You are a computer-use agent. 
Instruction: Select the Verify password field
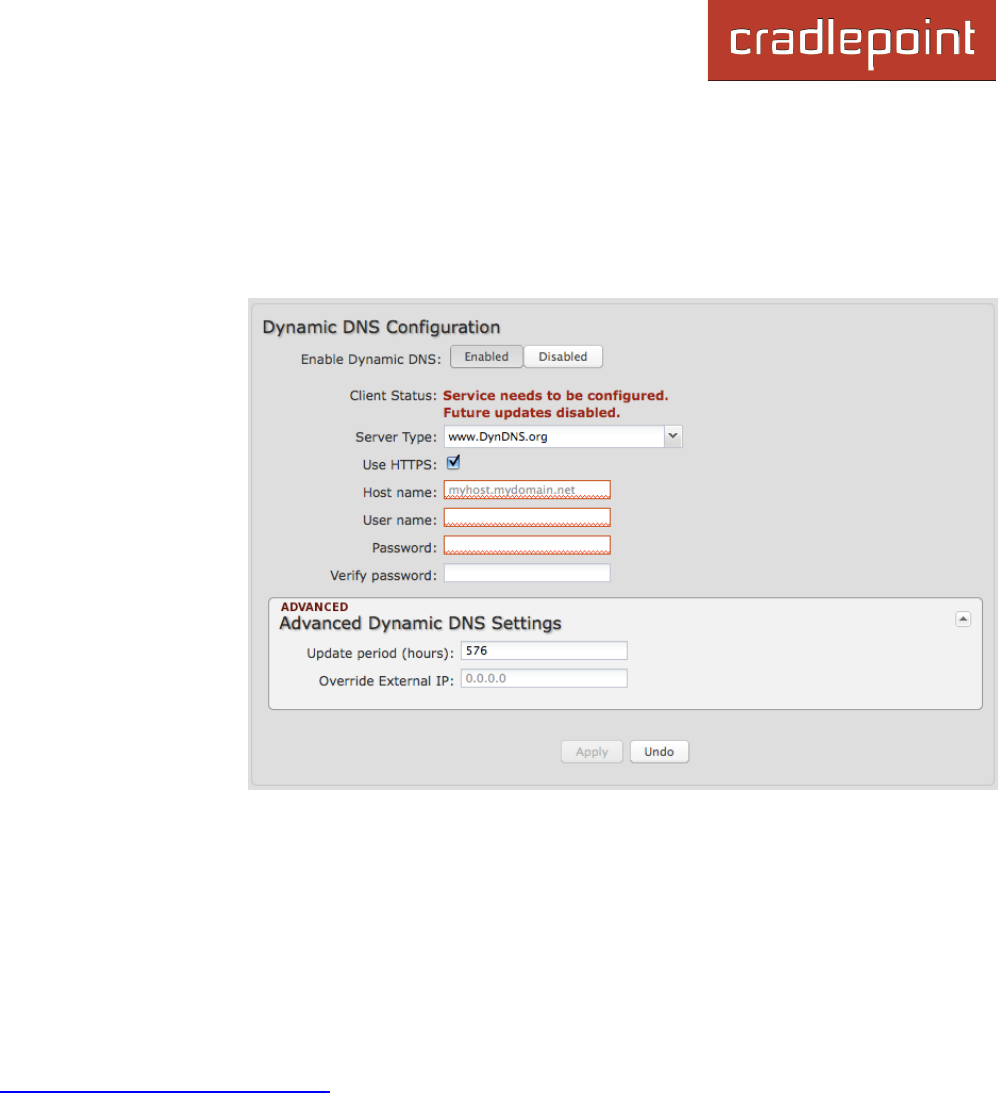(527, 573)
